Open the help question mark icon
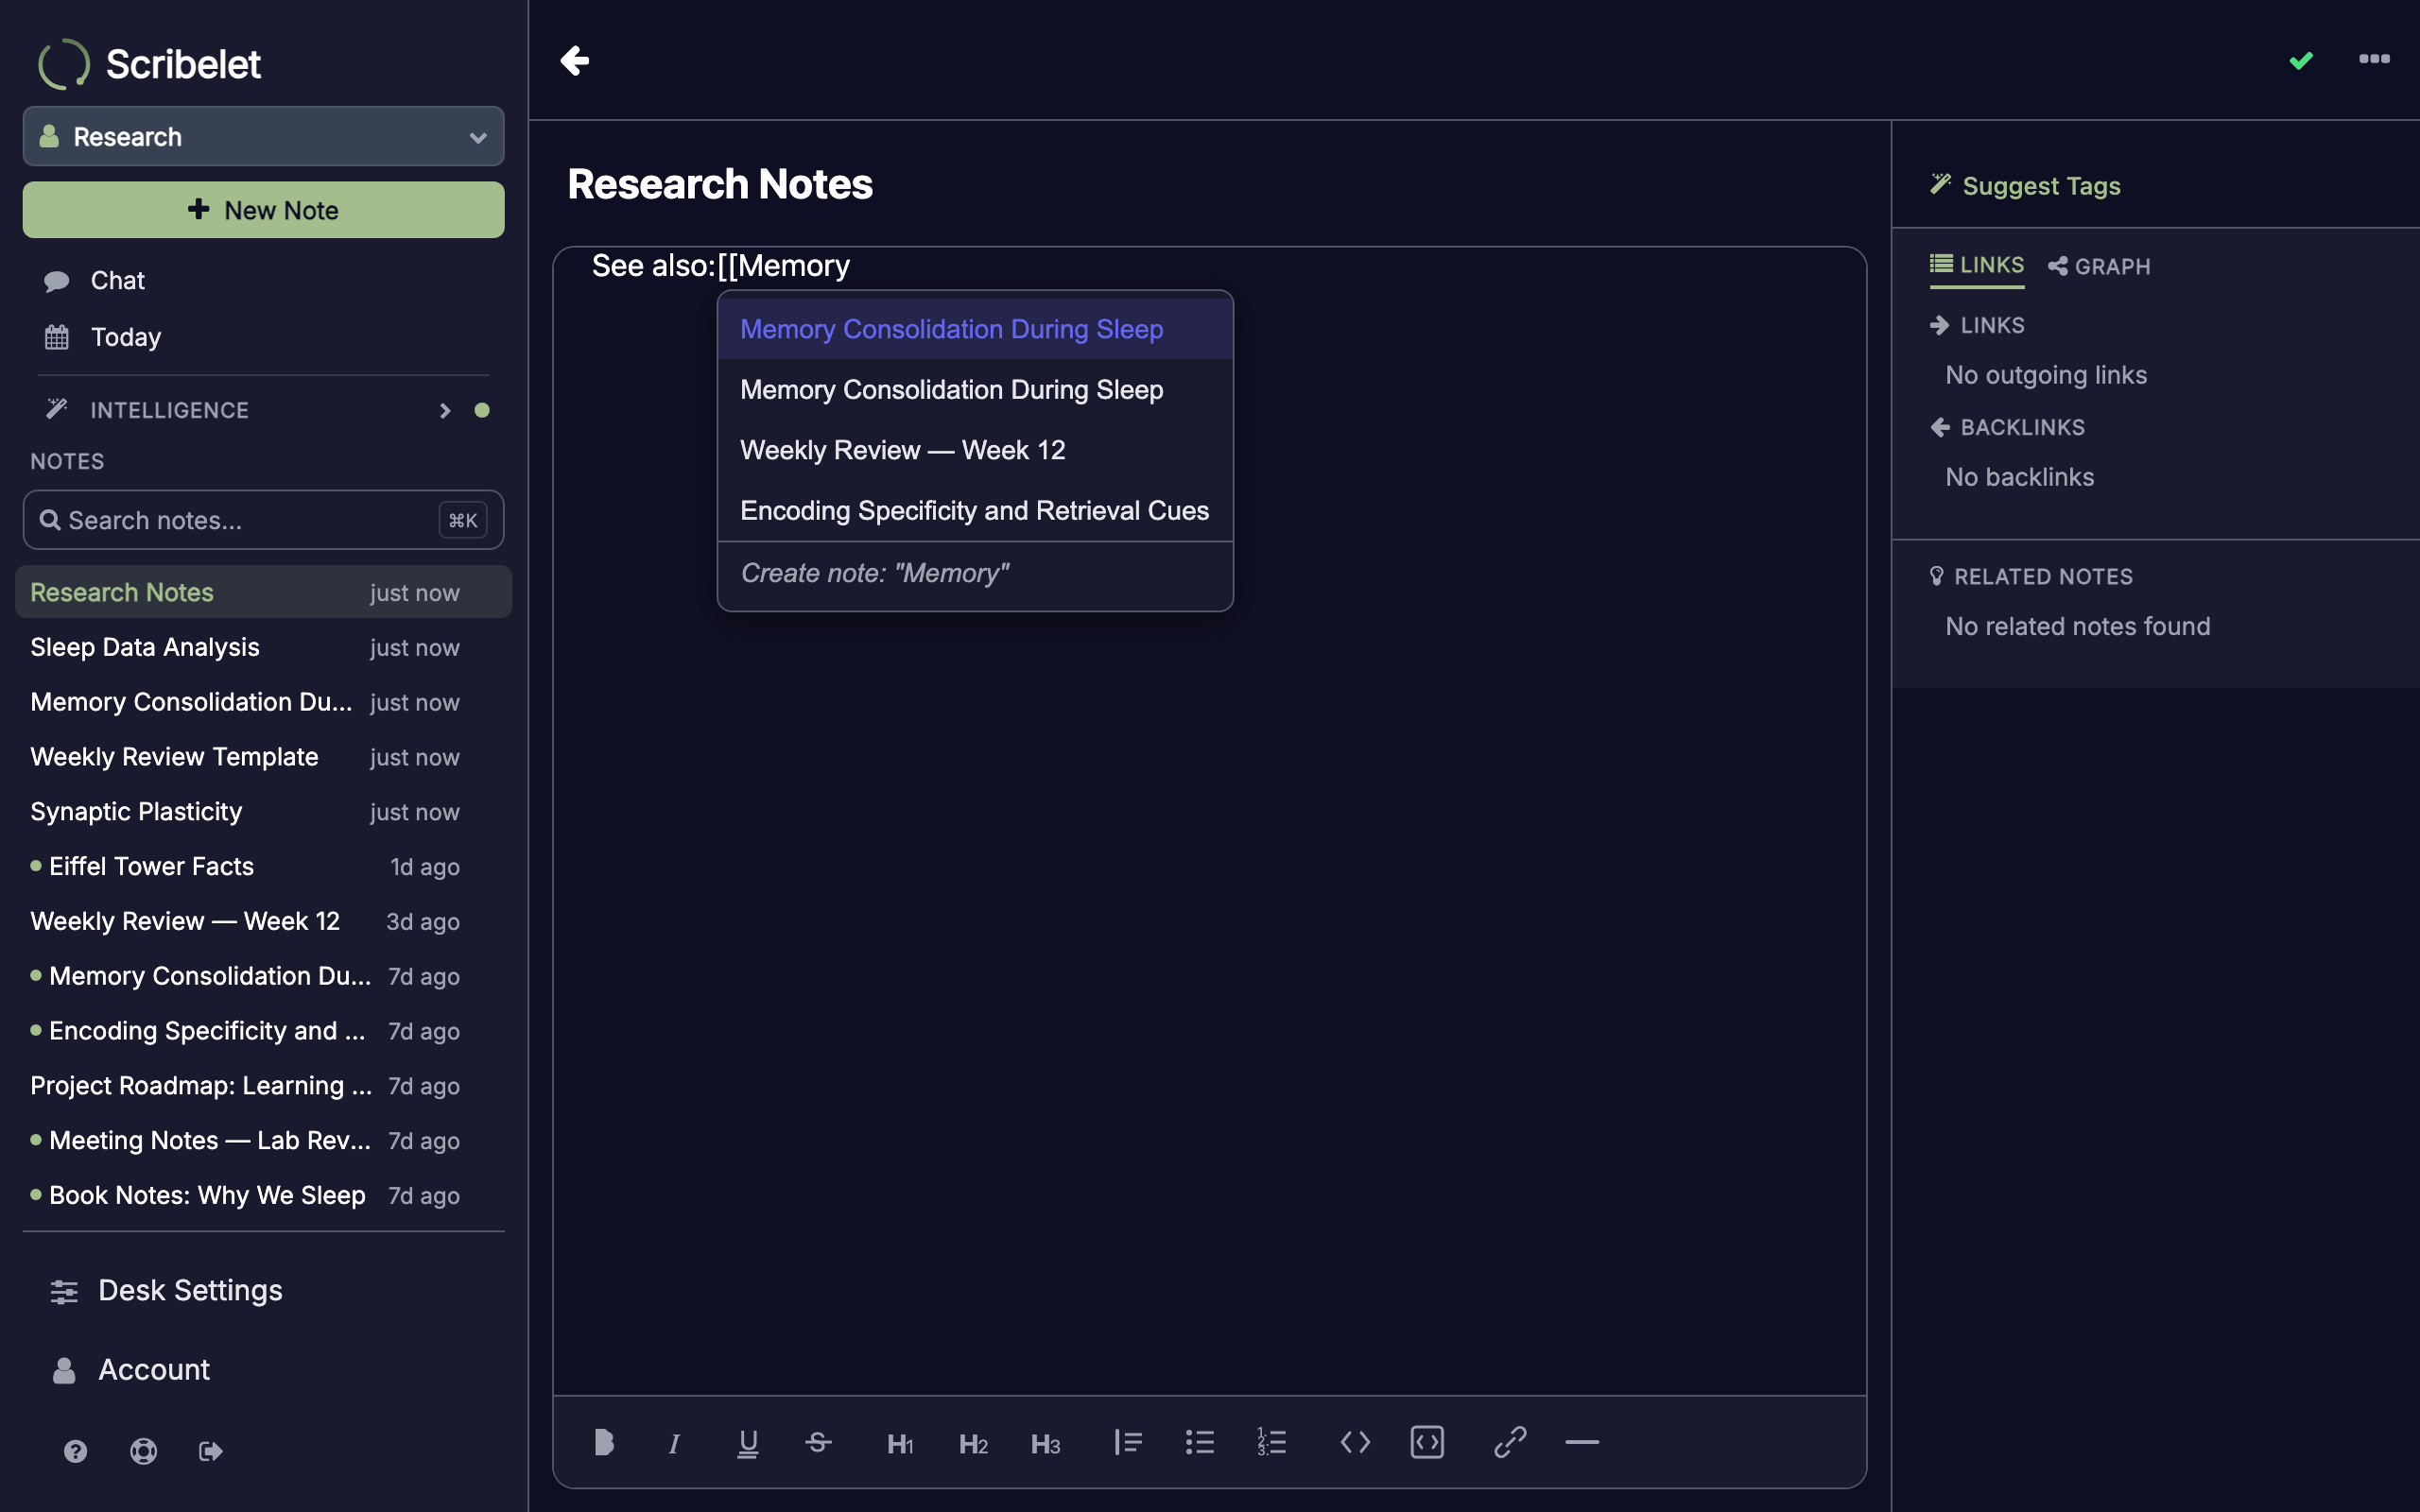This screenshot has height=1512, width=2420. [75, 1451]
